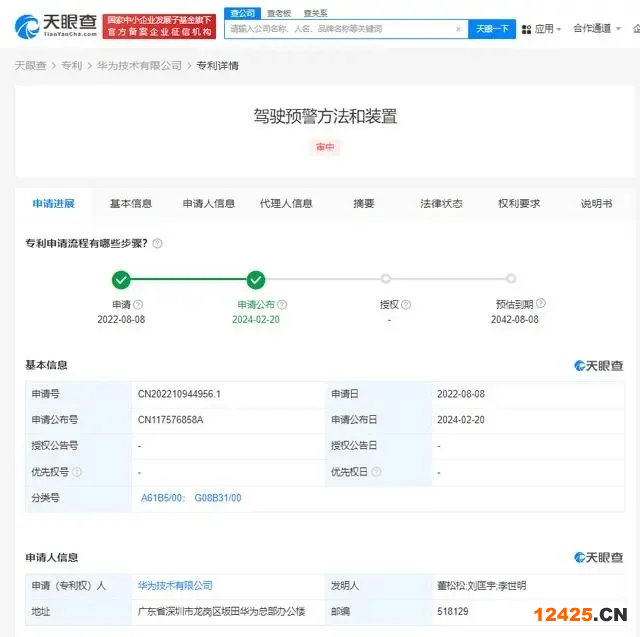Open the 权利要求 tab

coord(519,203)
